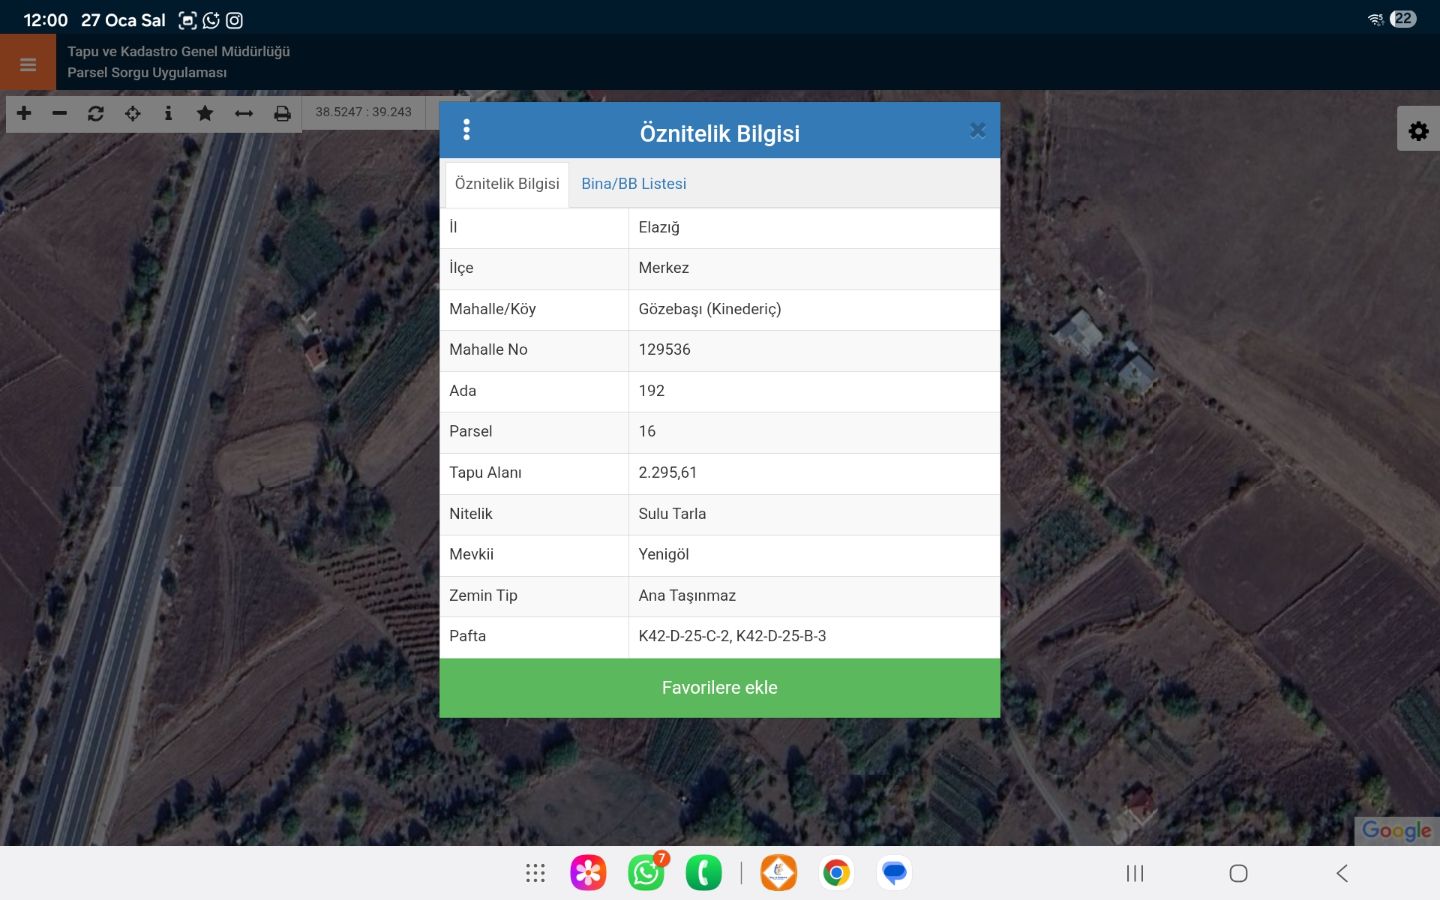The image size is (1440, 900).
Task: Open the app drawer grid icon
Action: point(535,873)
